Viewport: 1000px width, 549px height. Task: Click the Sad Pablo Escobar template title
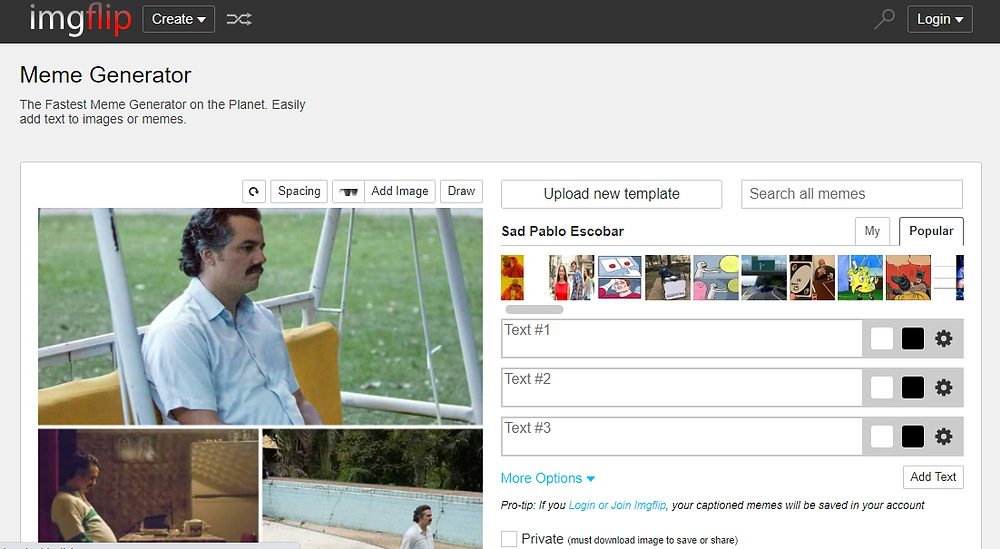point(562,231)
